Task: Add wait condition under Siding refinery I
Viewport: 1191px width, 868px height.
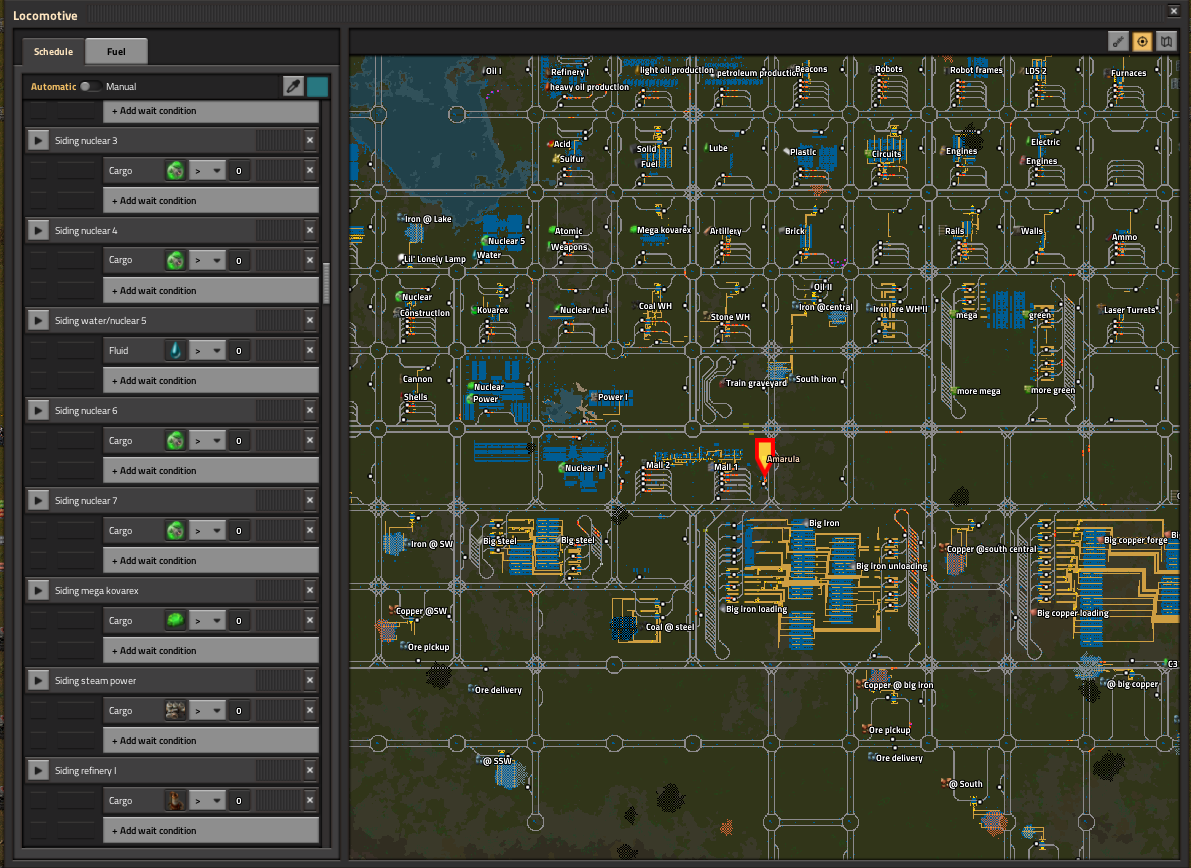Action: [211, 831]
